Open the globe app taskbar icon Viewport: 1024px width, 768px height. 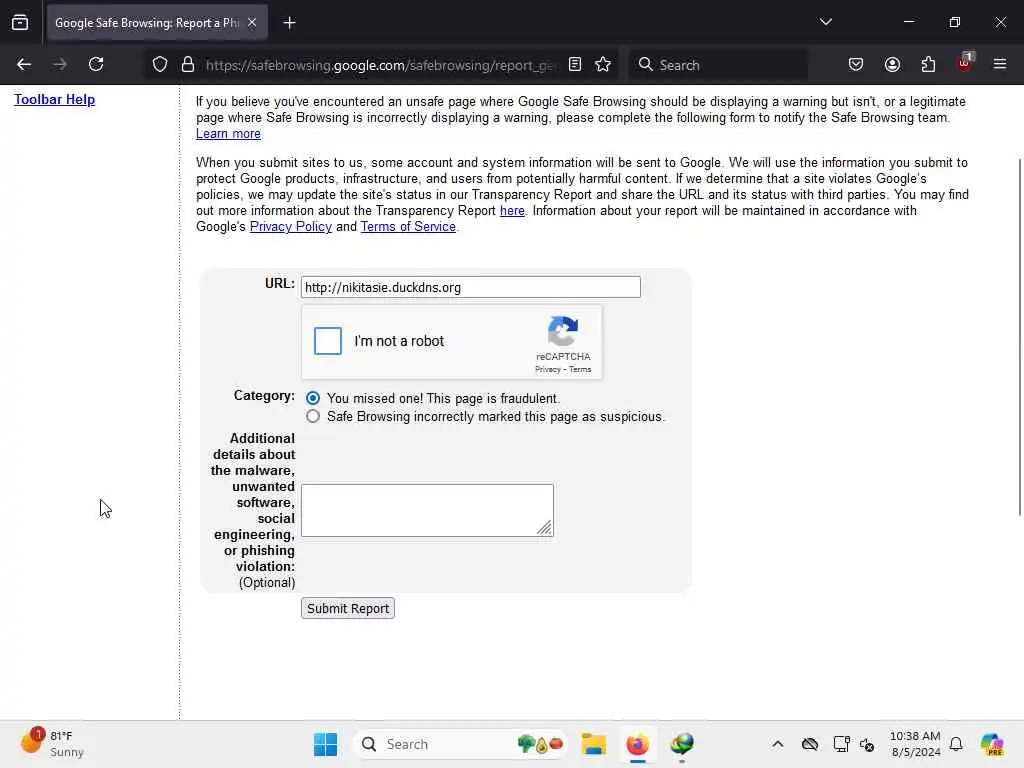pyautogui.click(x=682, y=744)
